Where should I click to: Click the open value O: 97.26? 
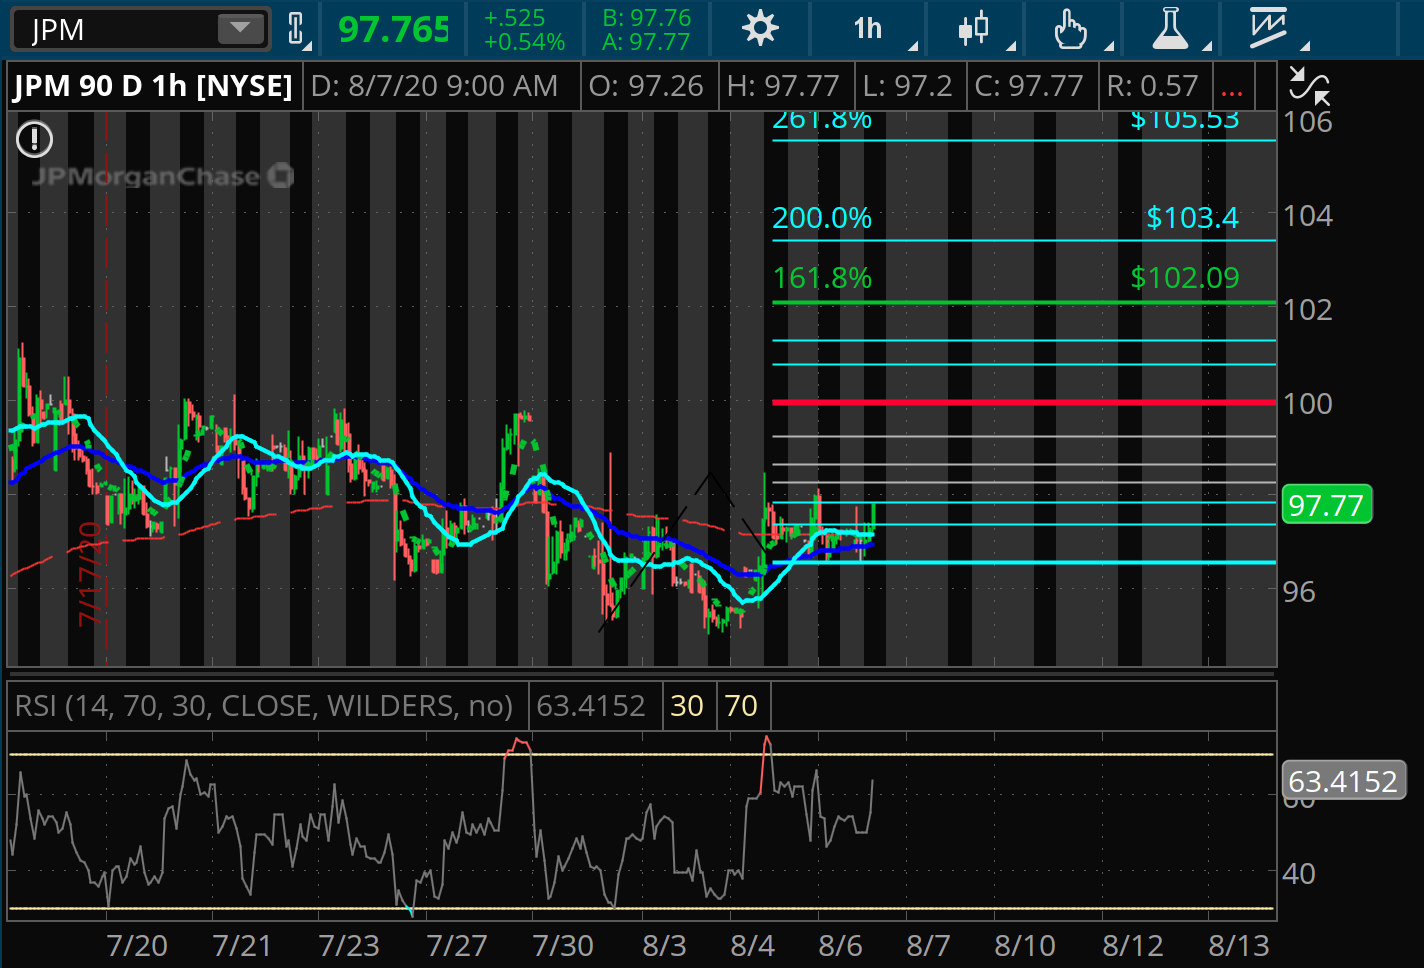(x=646, y=86)
